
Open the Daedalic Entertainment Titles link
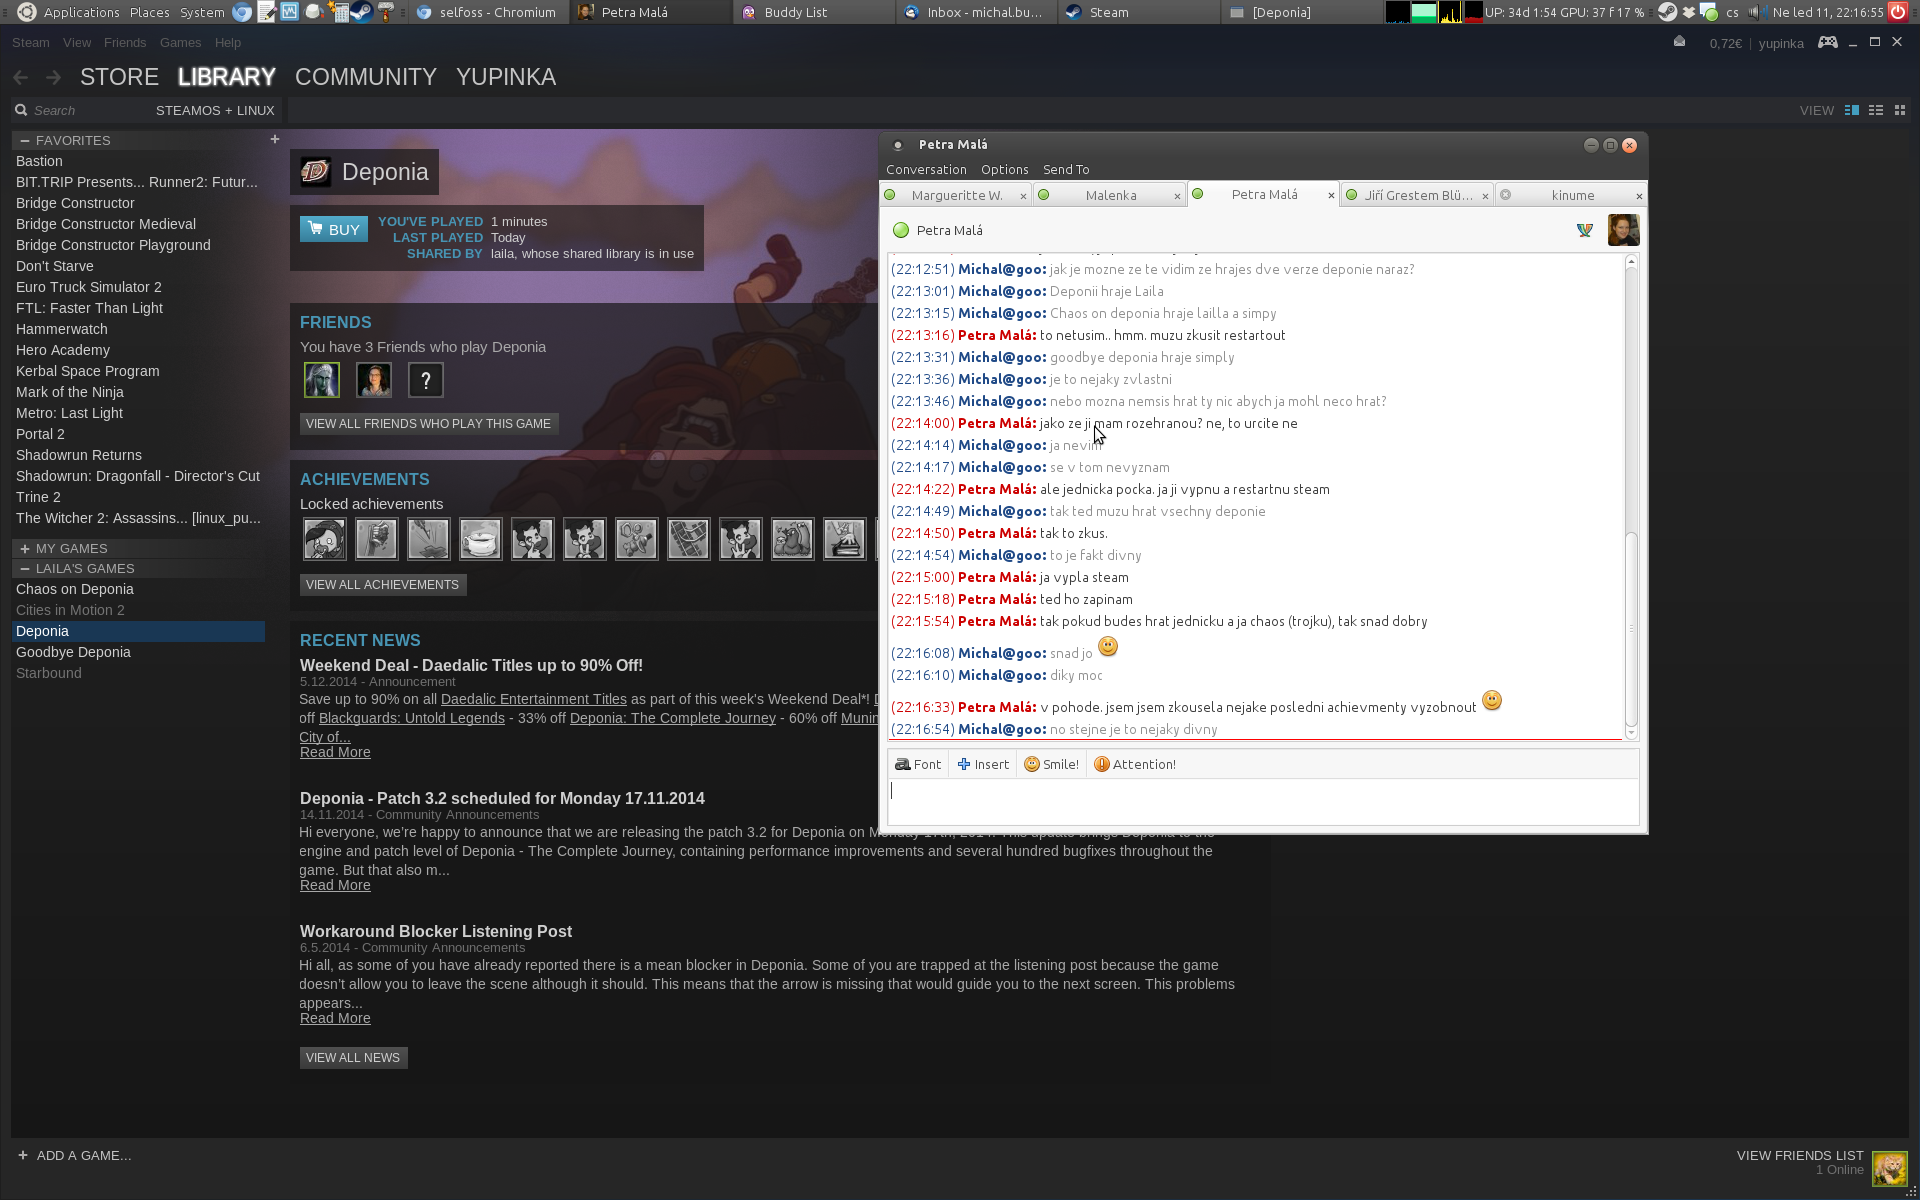click(x=534, y=699)
